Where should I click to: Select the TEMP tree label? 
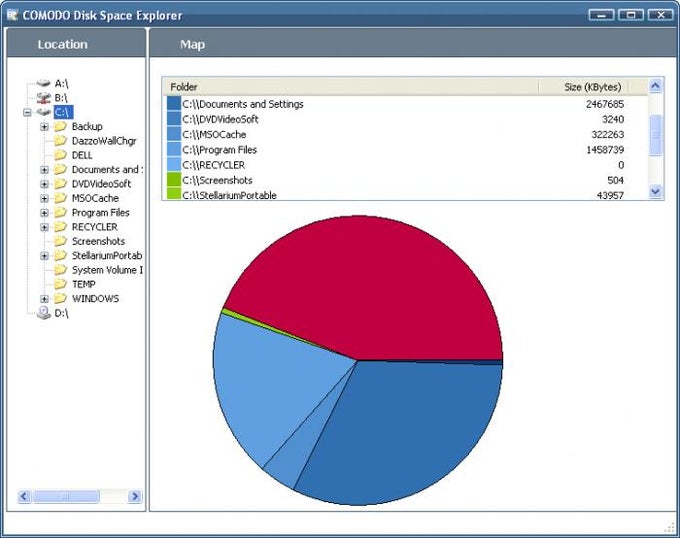point(83,284)
